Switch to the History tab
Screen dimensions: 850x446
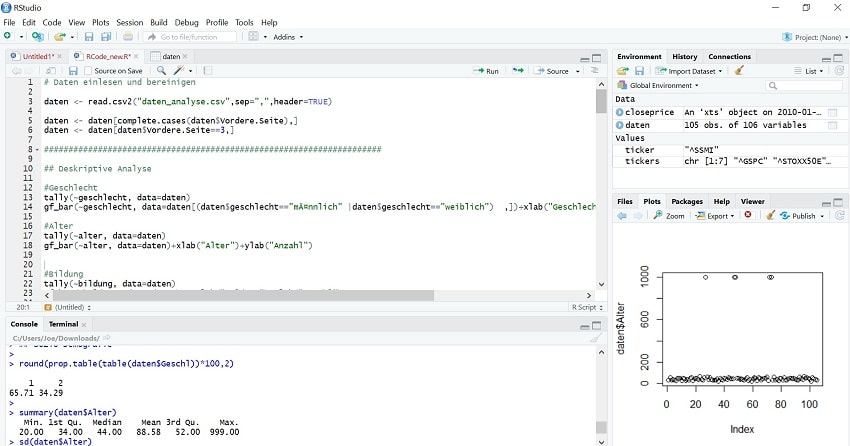coord(684,57)
